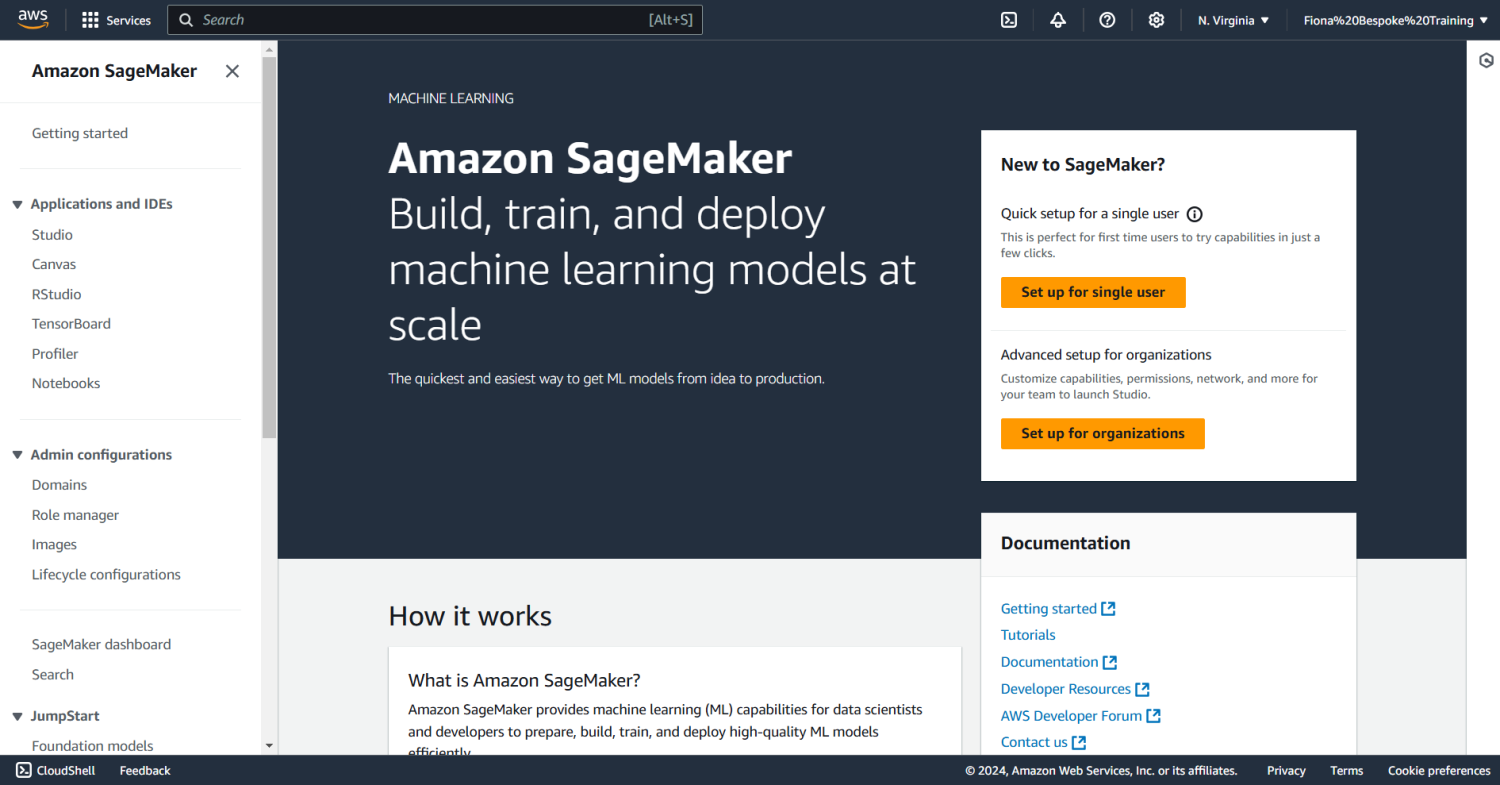Click the help question mark icon
The image size is (1500, 785).
[x=1107, y=19]
